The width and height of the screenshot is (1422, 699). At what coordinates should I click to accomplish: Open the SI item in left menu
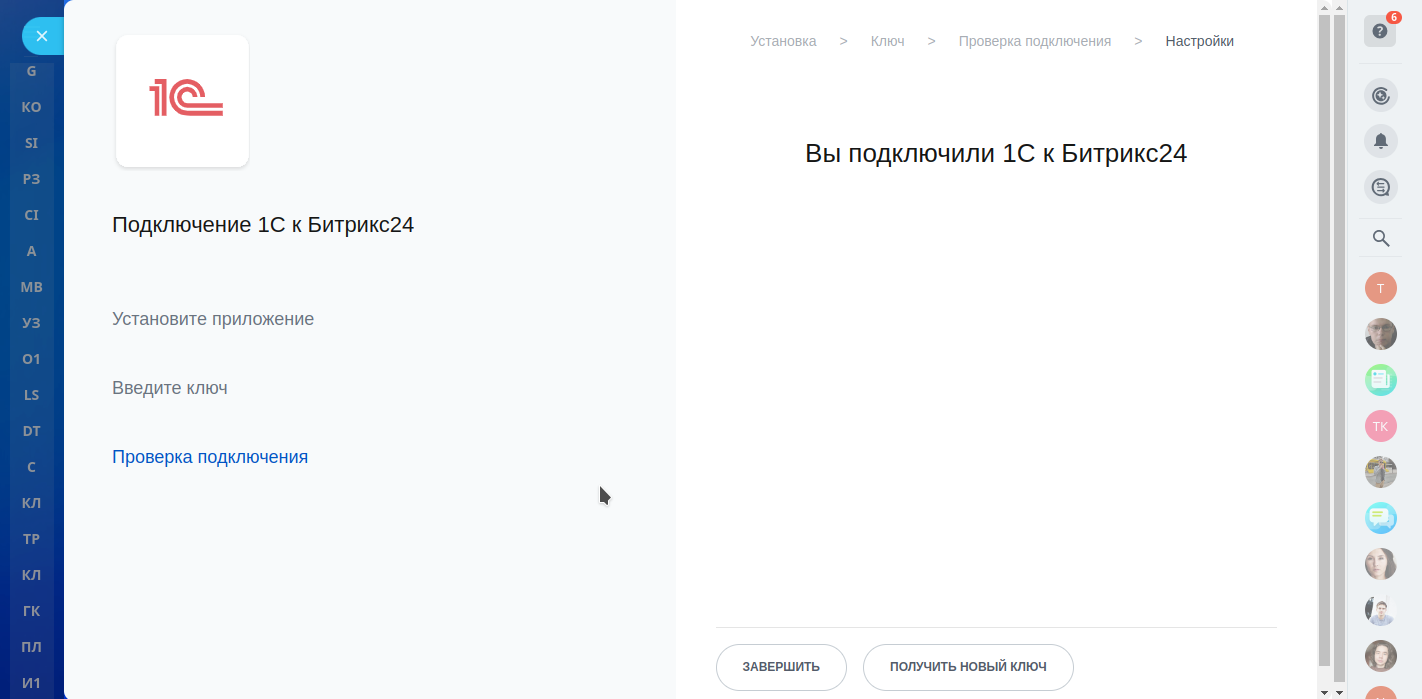coord(31,143)
